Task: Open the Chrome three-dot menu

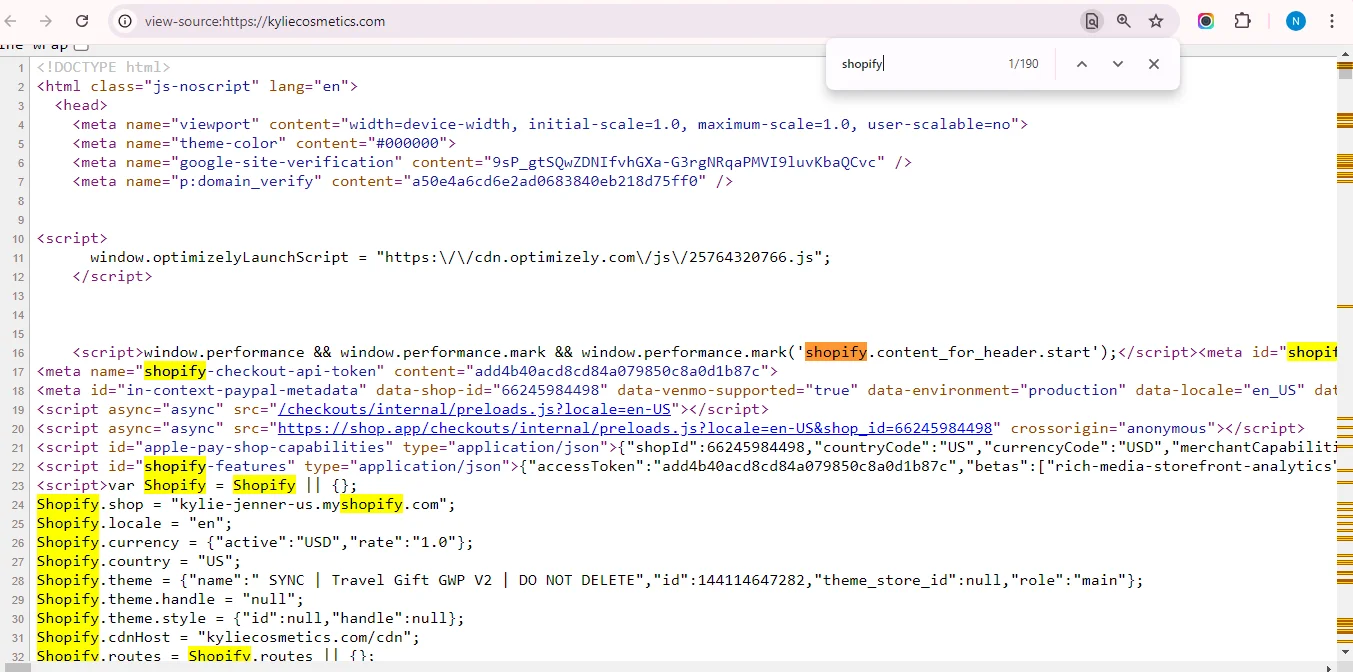Action: [1332, 20]
